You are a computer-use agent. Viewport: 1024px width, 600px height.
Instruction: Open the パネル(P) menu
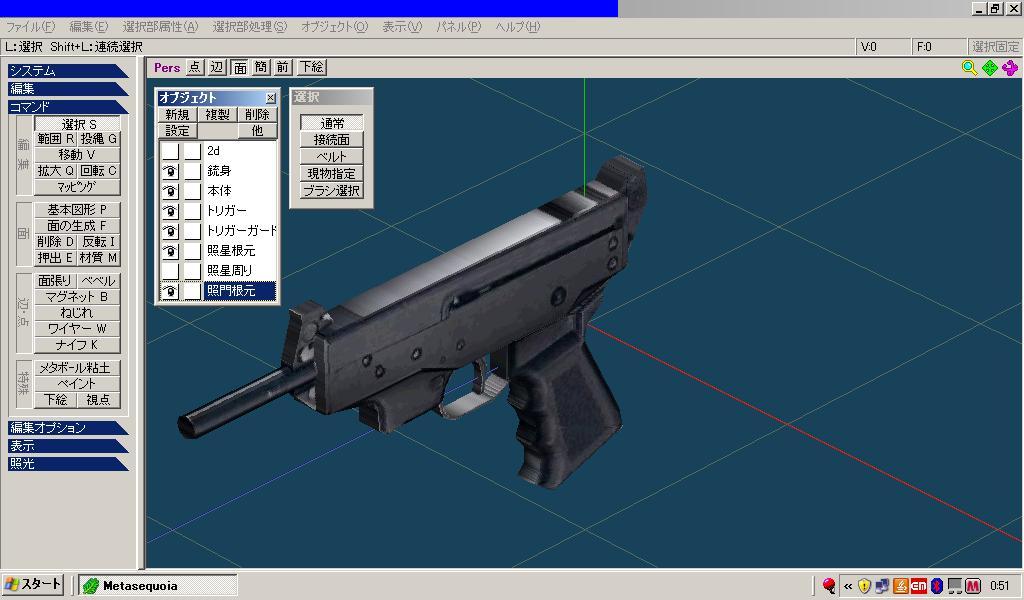pyautogui.click(x=458, y=27)
